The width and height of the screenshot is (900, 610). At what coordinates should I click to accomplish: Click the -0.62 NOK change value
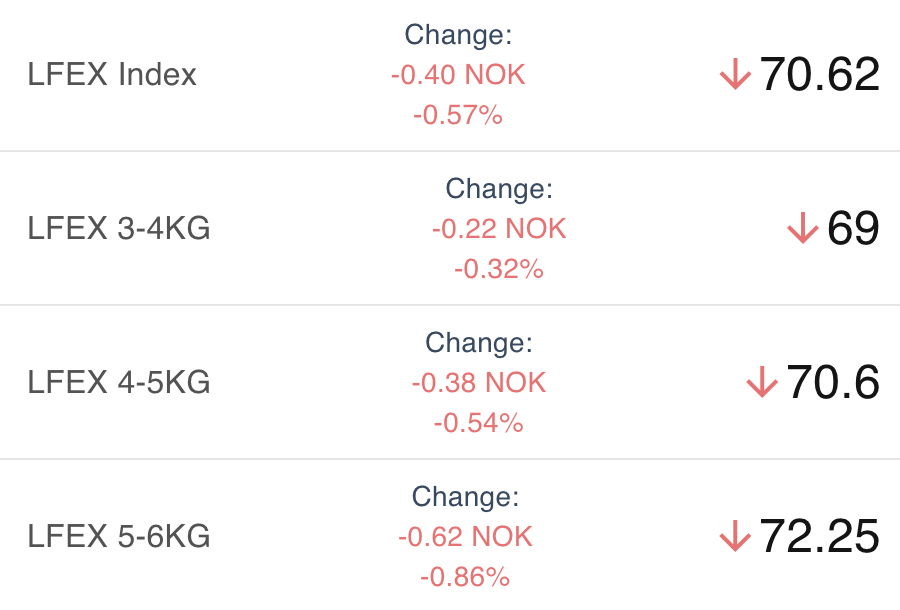[x=465, y=537]
